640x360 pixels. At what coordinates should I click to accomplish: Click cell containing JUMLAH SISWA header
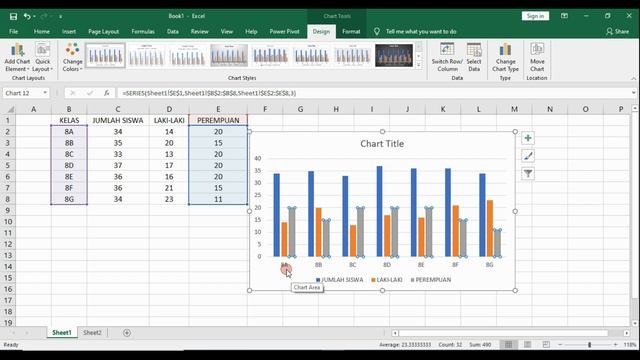click(x=118, y=120)
